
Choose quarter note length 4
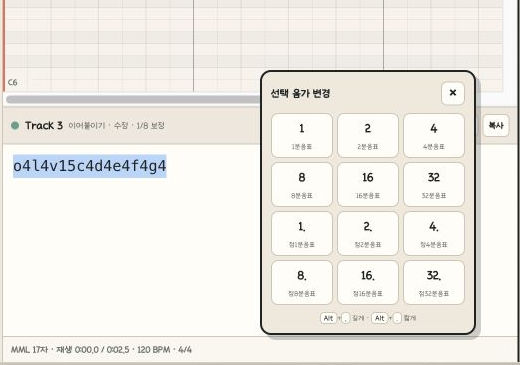pos(434,135)
